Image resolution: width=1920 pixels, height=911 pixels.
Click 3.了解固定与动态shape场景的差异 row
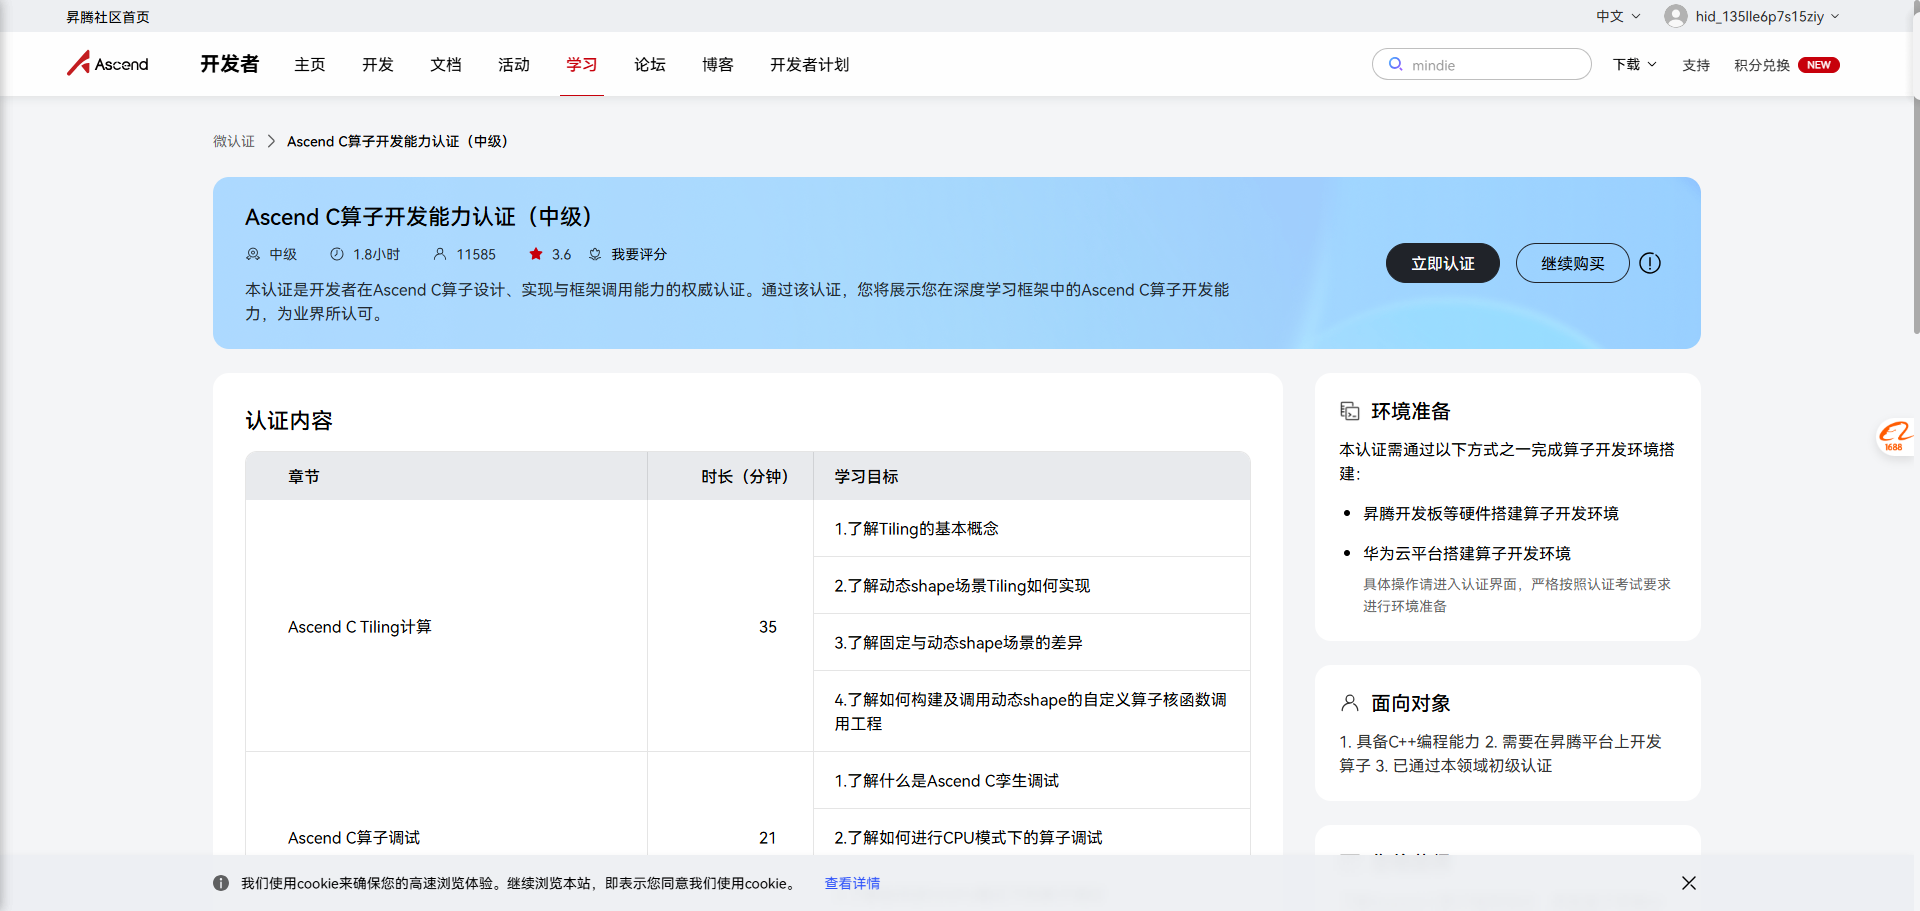tap(1032, 642)
